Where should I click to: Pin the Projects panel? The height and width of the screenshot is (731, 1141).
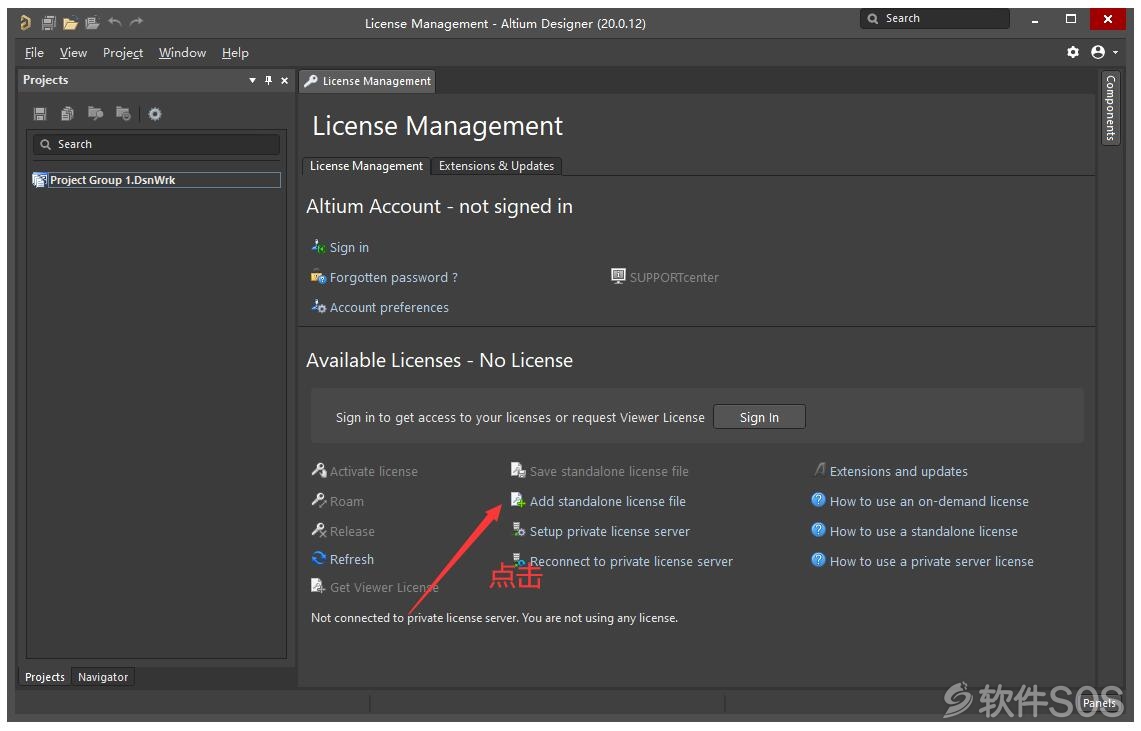(268, 80)
